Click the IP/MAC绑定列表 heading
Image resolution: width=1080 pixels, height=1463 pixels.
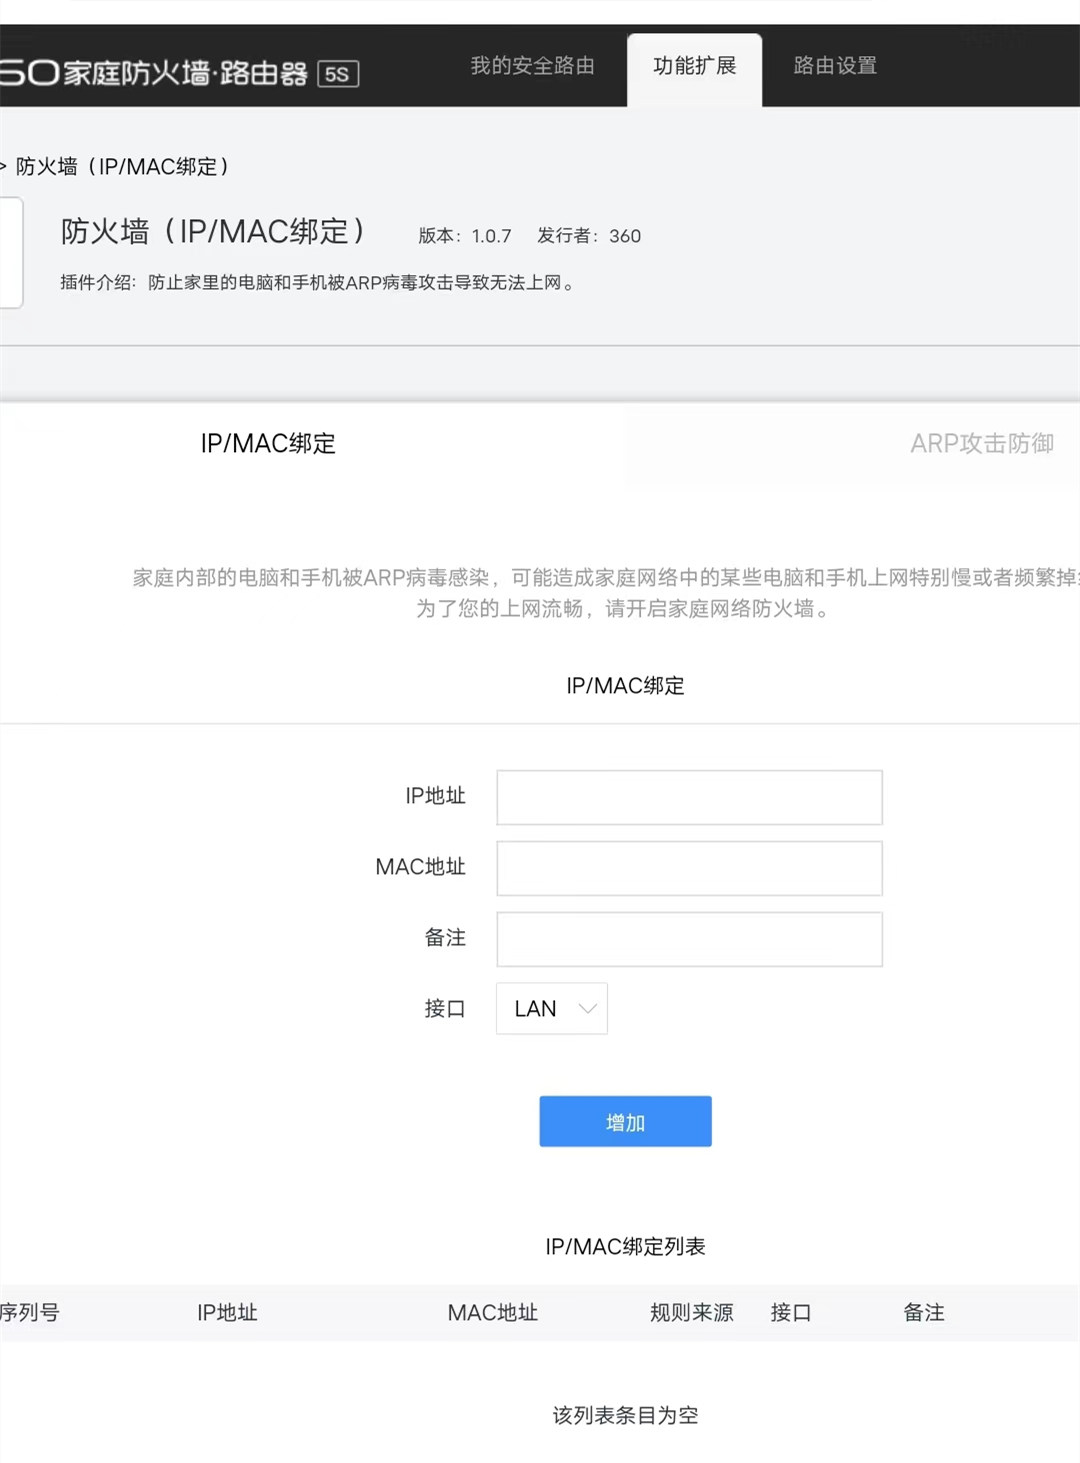click(x=624, y=1247)
